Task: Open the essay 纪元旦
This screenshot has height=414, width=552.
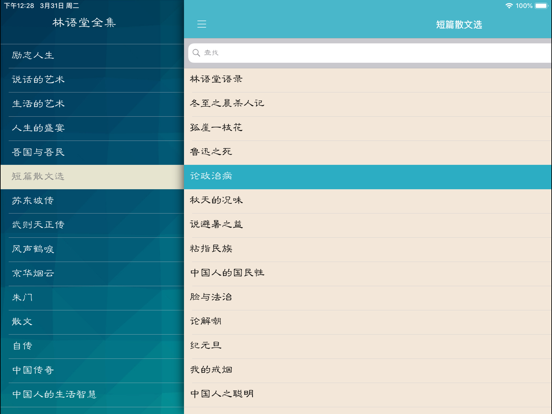Action: [x=368, y=346]
